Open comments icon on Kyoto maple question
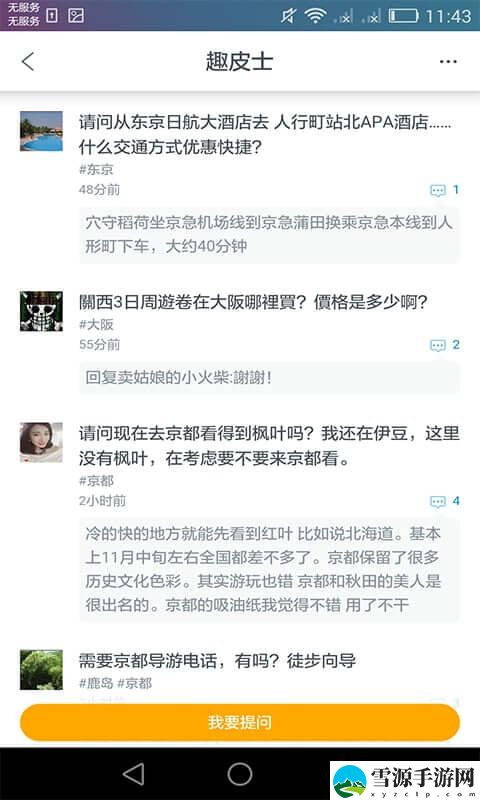This screenshot has height=800, width=480. click(x=438, y=502)
